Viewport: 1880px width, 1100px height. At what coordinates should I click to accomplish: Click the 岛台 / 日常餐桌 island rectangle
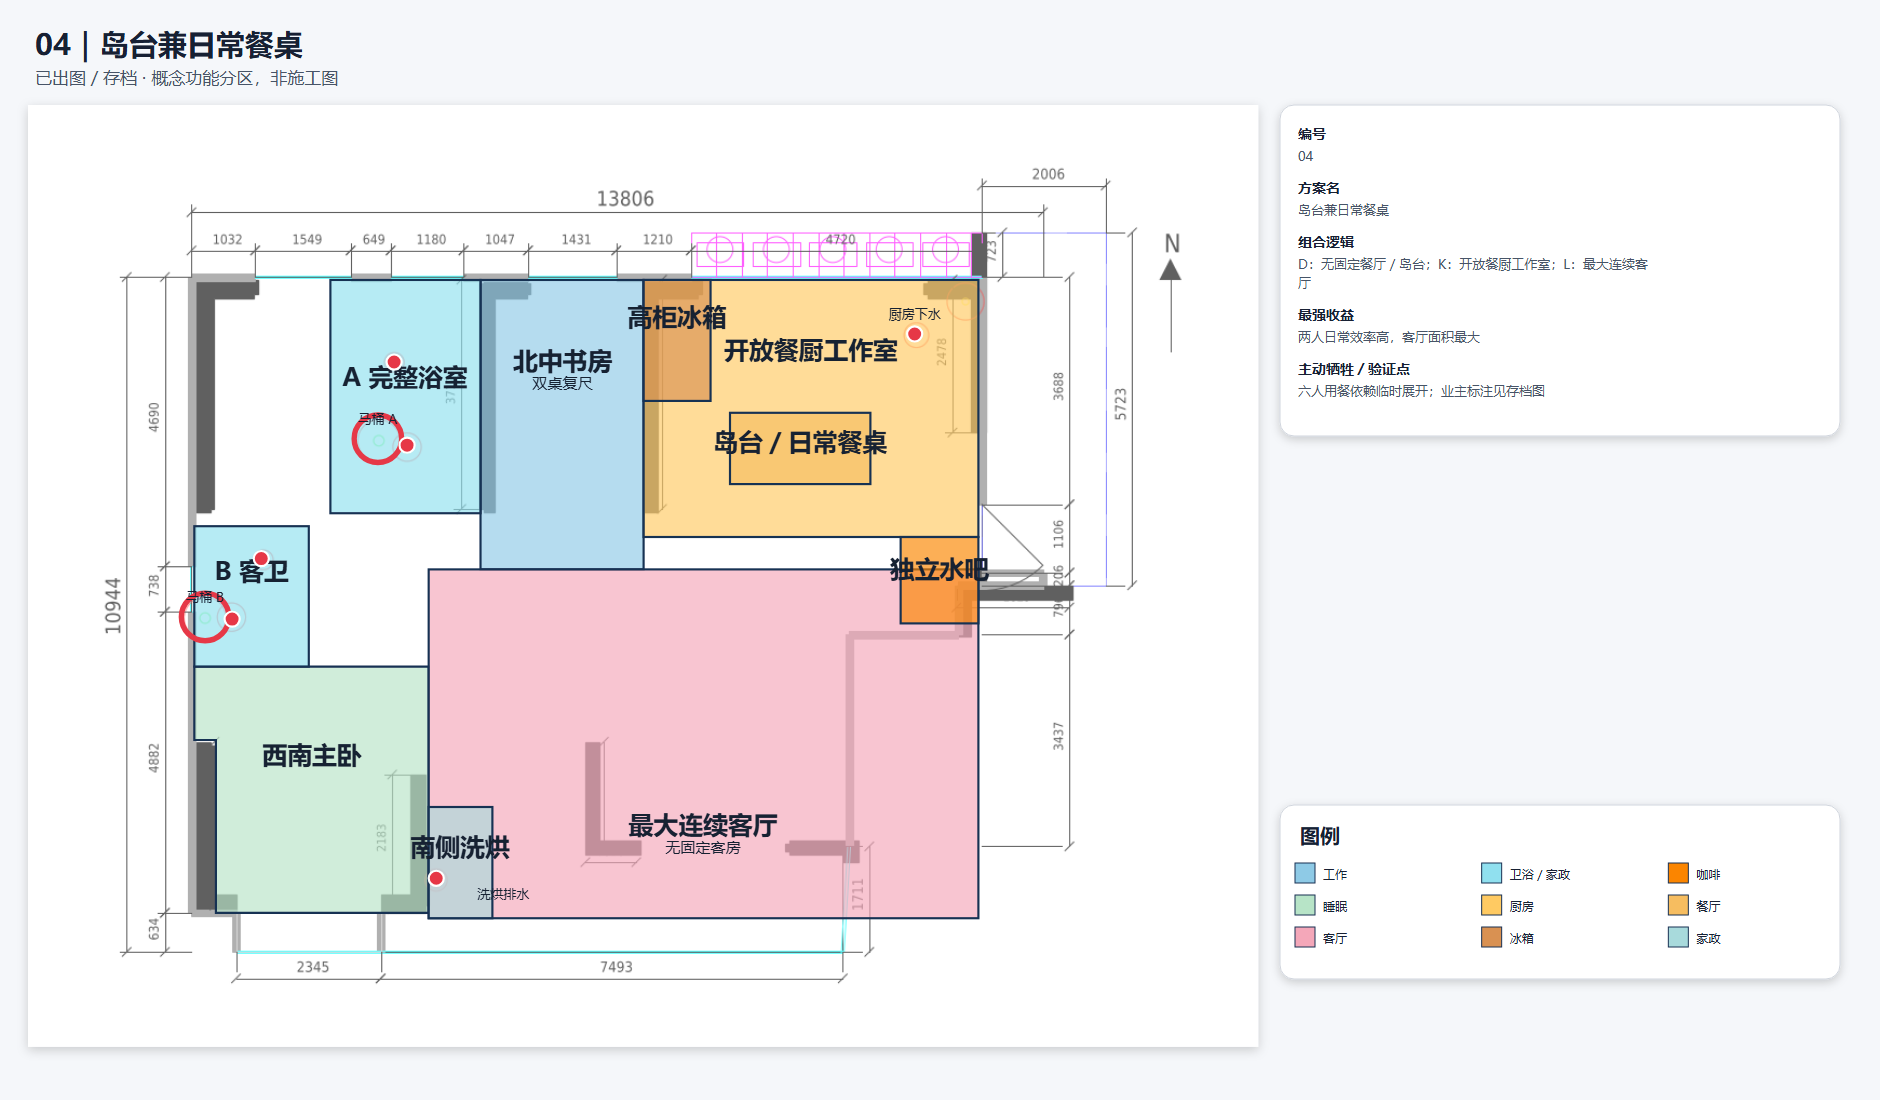click(800, 448)
